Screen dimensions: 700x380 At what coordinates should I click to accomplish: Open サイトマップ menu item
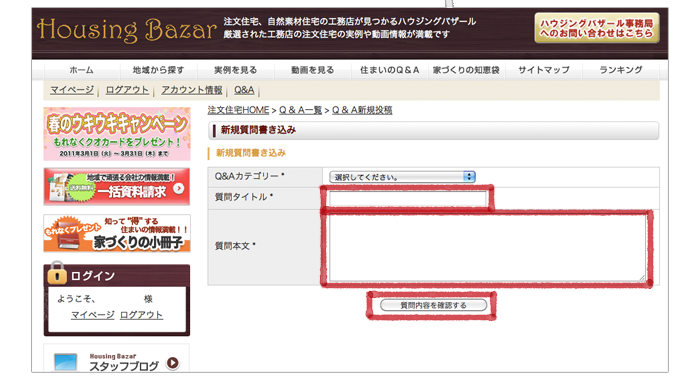tap(543, 70)
